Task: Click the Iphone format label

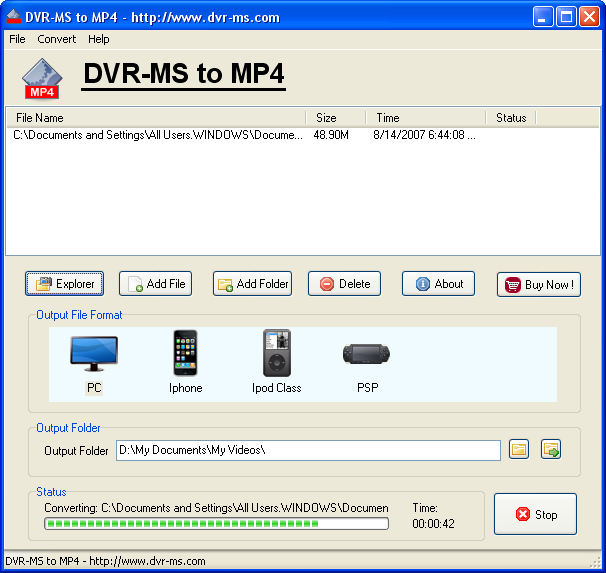Action: tap(186, 388)
